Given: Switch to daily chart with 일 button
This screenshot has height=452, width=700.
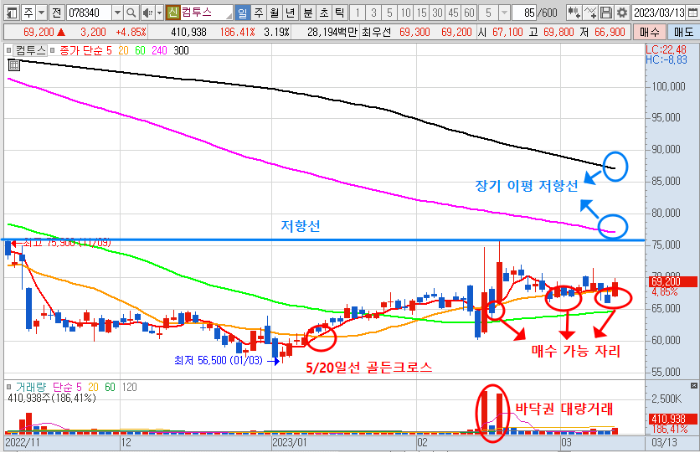Looking at the screenshot, I should tap(242, 13).
